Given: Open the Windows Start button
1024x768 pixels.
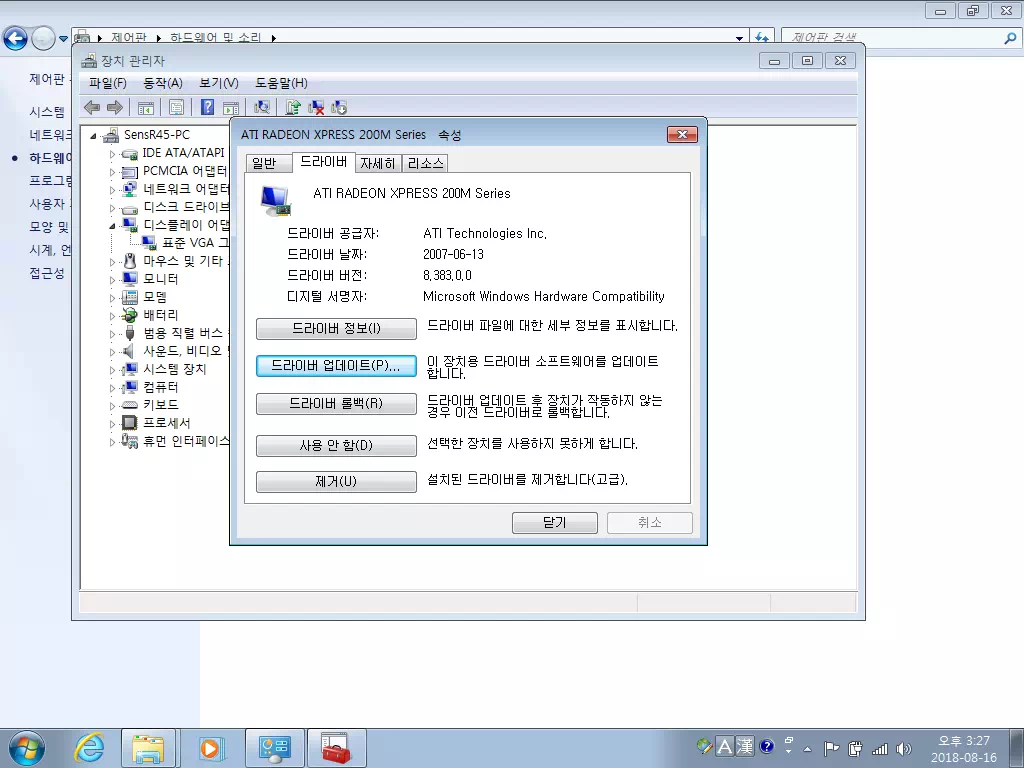Looking at the screenshot, I should coord(27,748).
